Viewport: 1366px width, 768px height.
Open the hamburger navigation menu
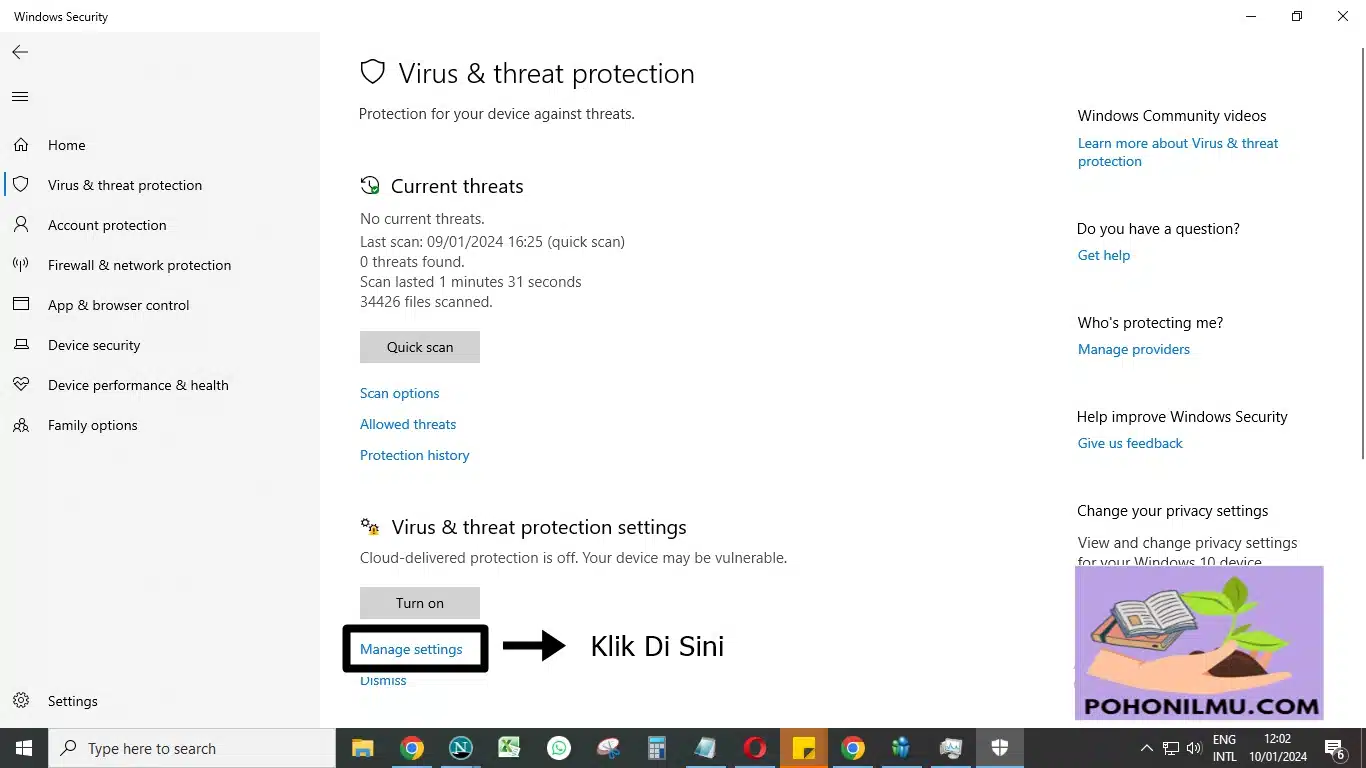pos(20,97)
